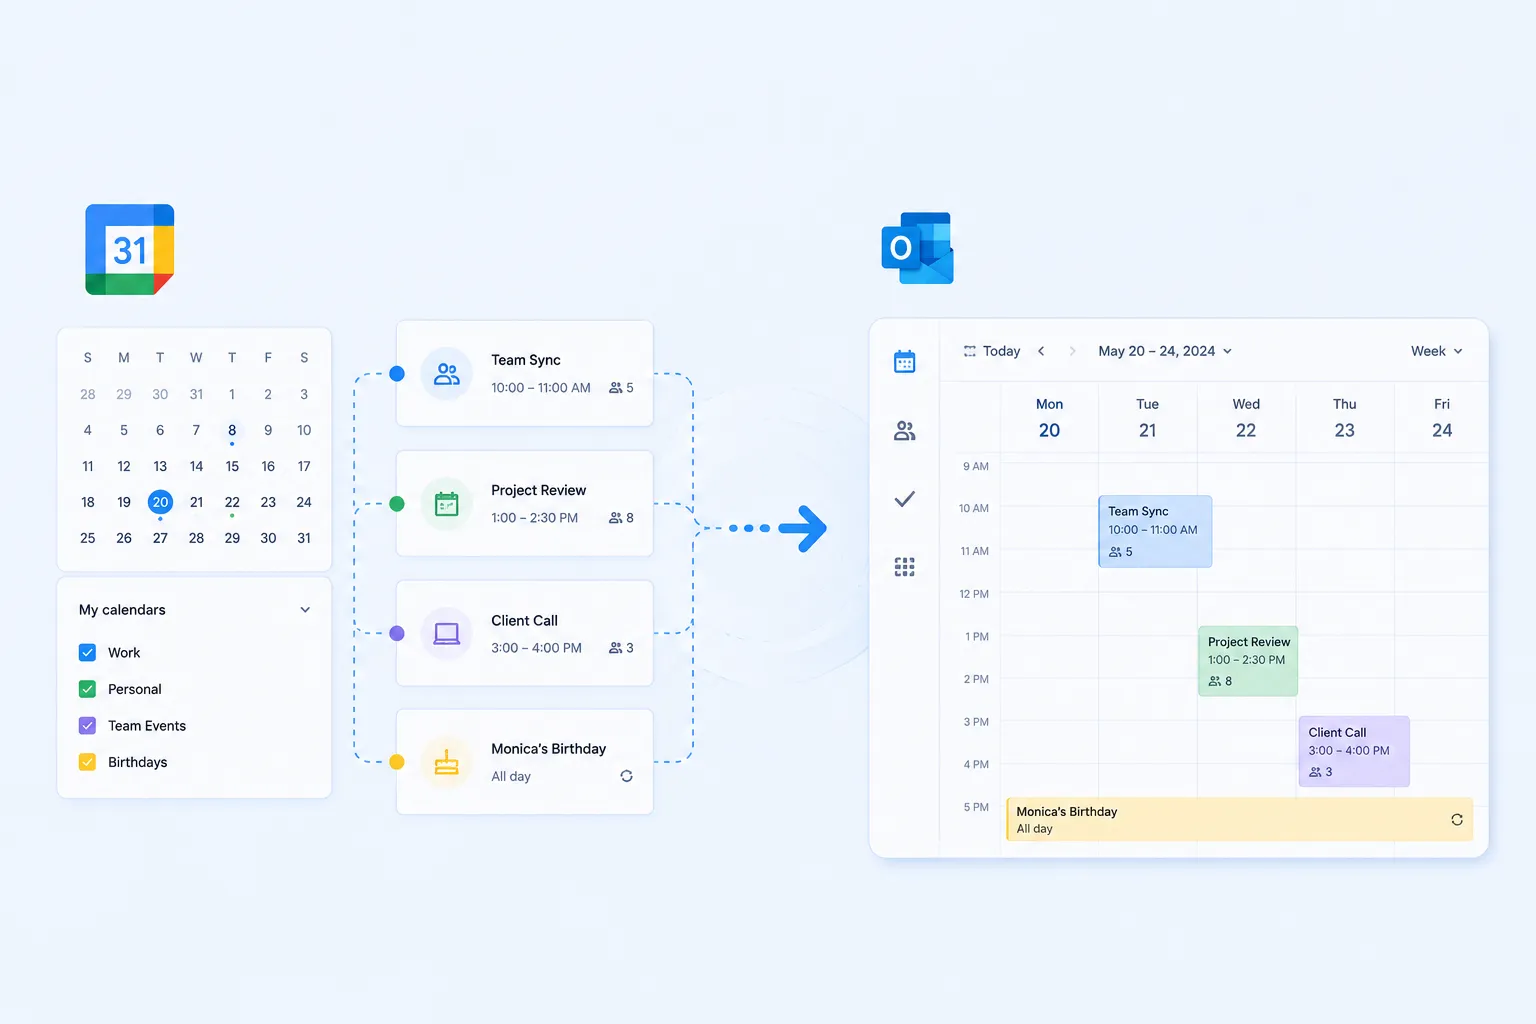Open the Tasks checkmark in Outlook sidebar

pos(904,499)
